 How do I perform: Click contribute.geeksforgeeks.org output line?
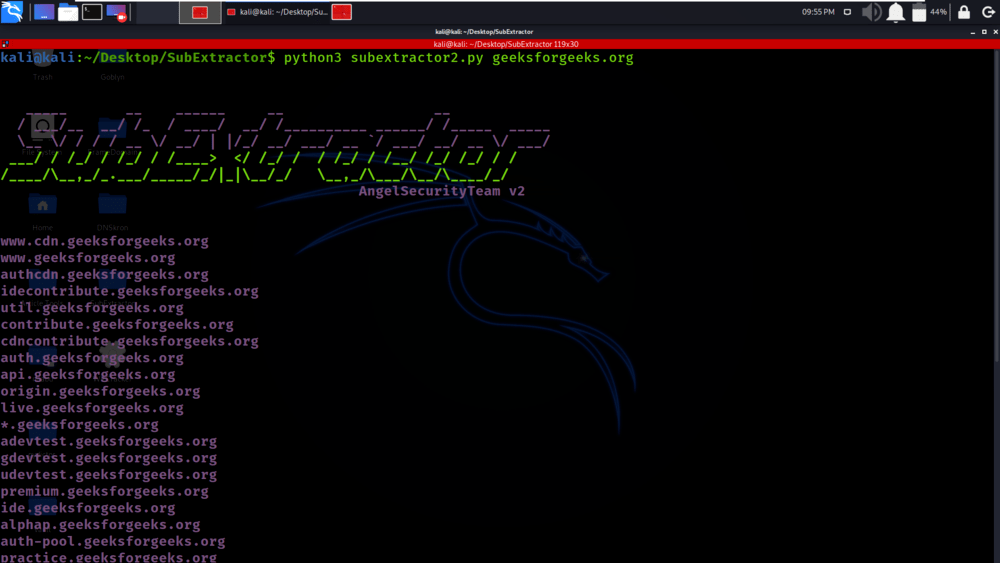tap(117, 325)
